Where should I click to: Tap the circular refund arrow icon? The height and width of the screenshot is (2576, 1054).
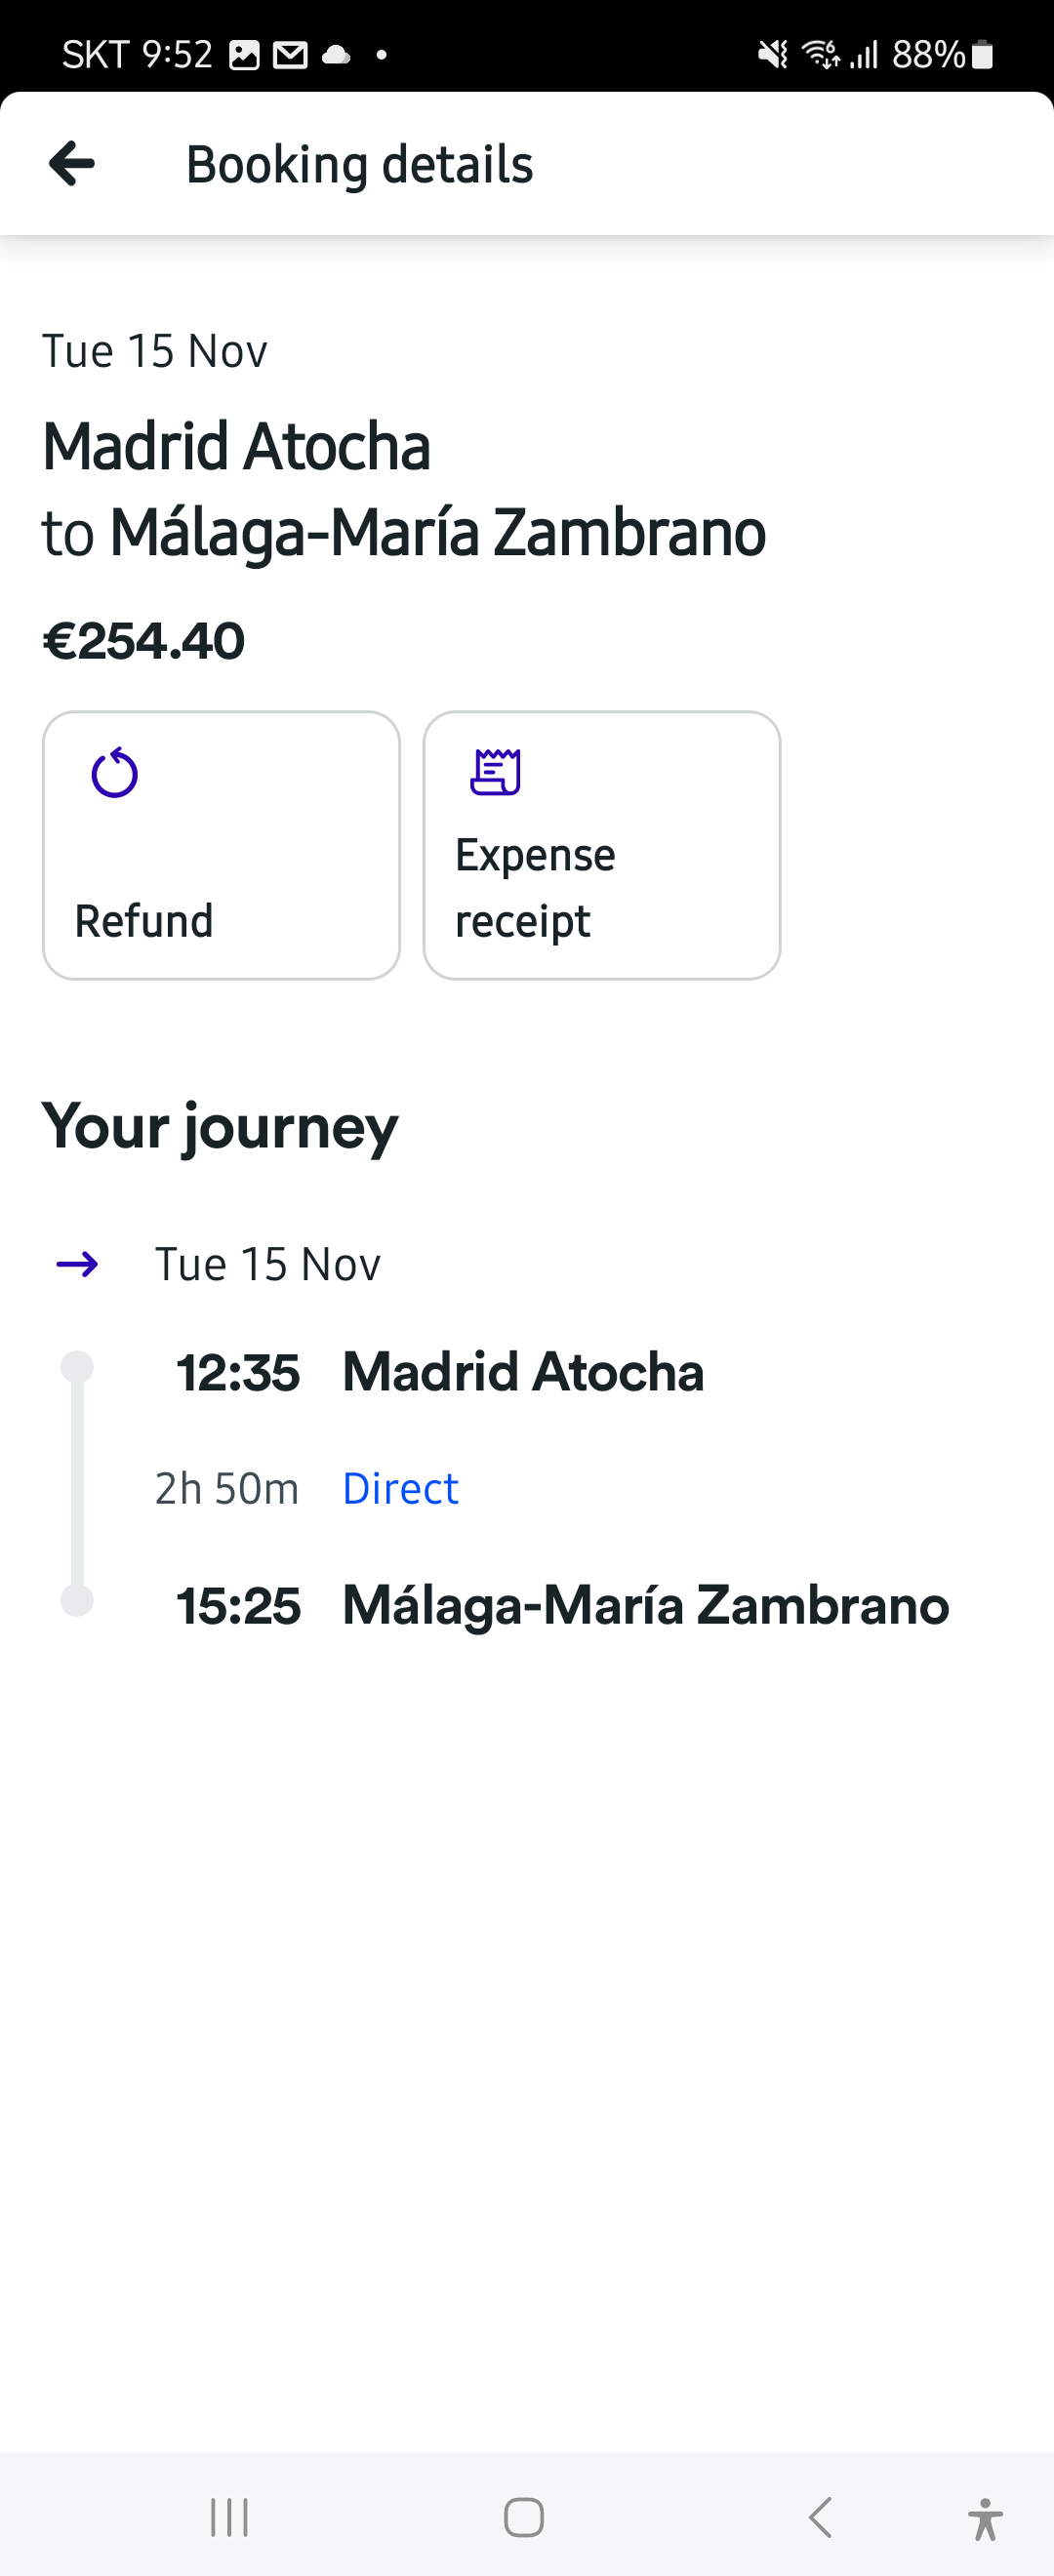pyautogui.click(x=115, y=773)
